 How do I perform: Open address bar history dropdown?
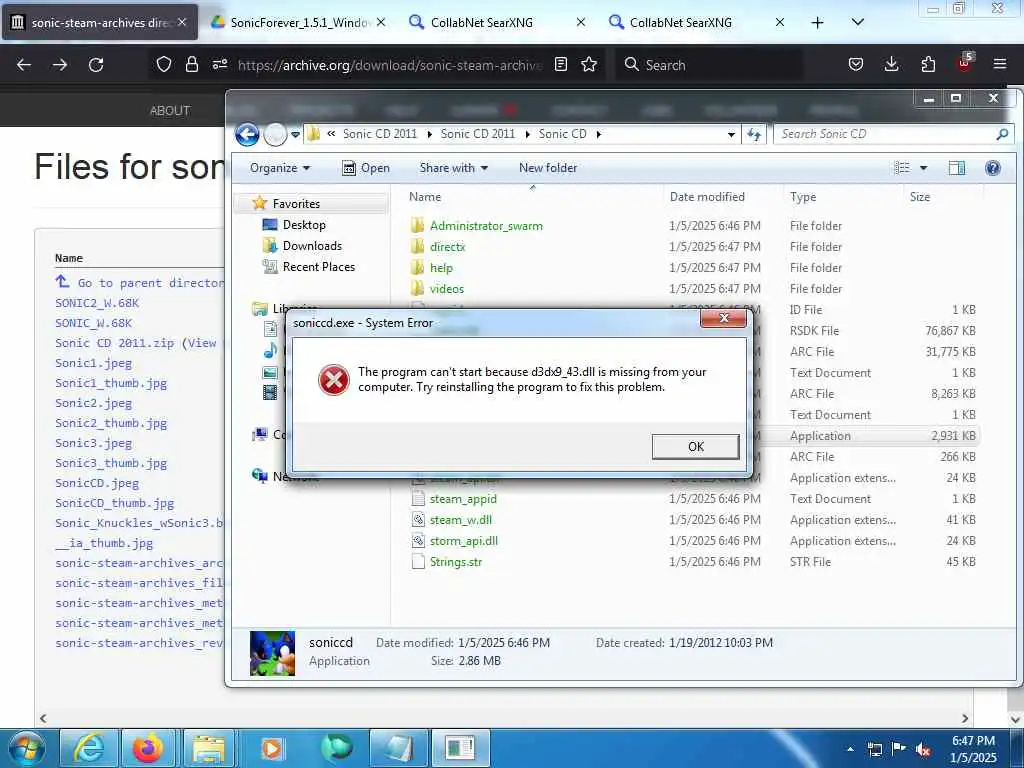[731, 134]
